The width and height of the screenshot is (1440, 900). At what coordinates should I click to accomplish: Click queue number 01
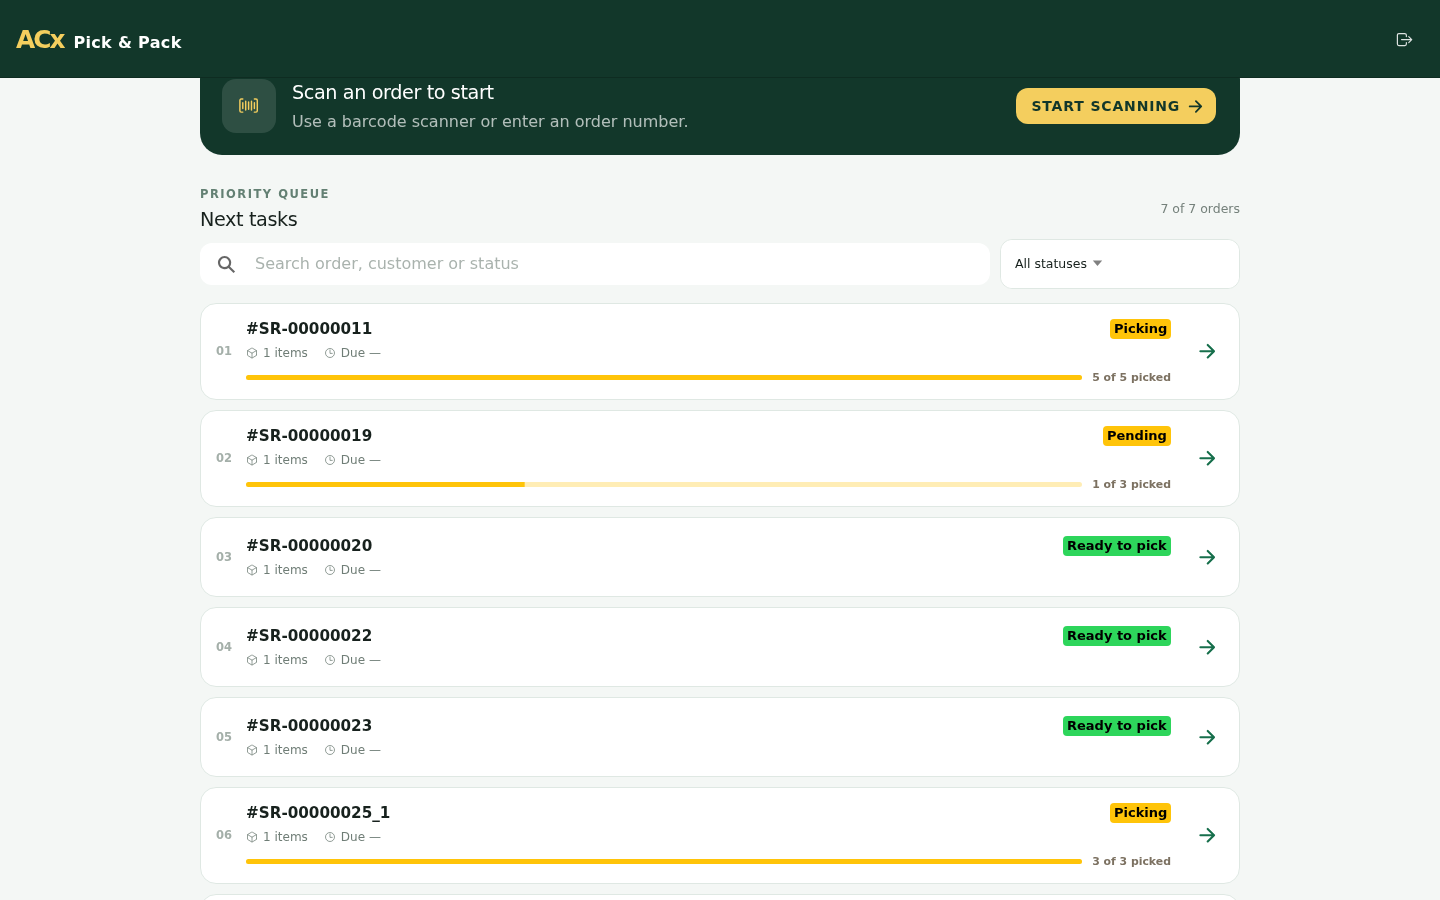224,351
